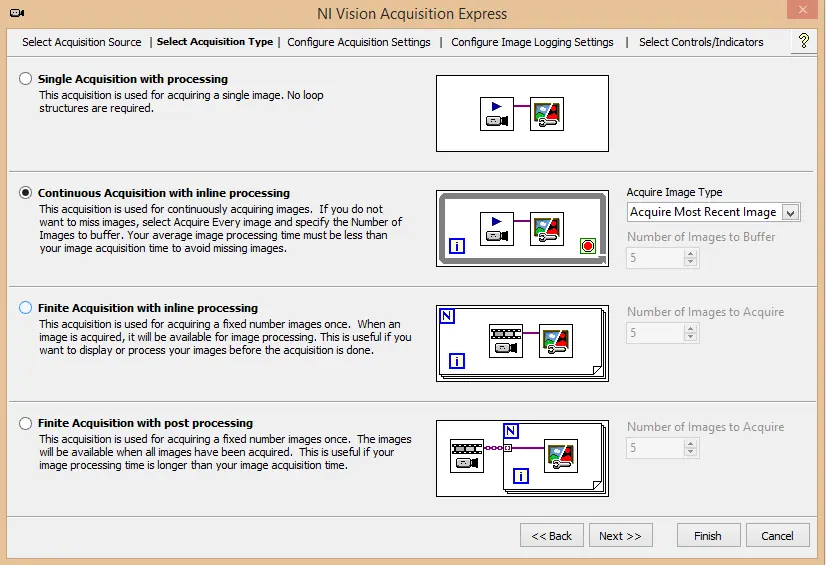826x565 pixels.
Task: Select Continuous Acquisition with inline processing option
Action: pyautogui.click(x=25, y=193)
